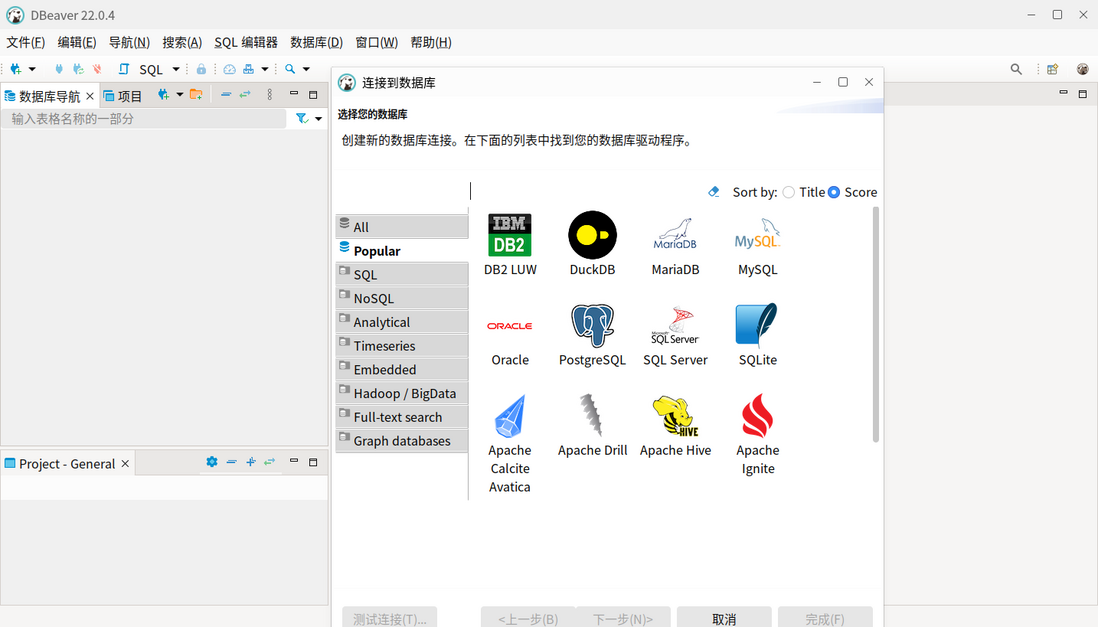
Task: Open the 搜索(A) menu
Action: click(182, 43)
